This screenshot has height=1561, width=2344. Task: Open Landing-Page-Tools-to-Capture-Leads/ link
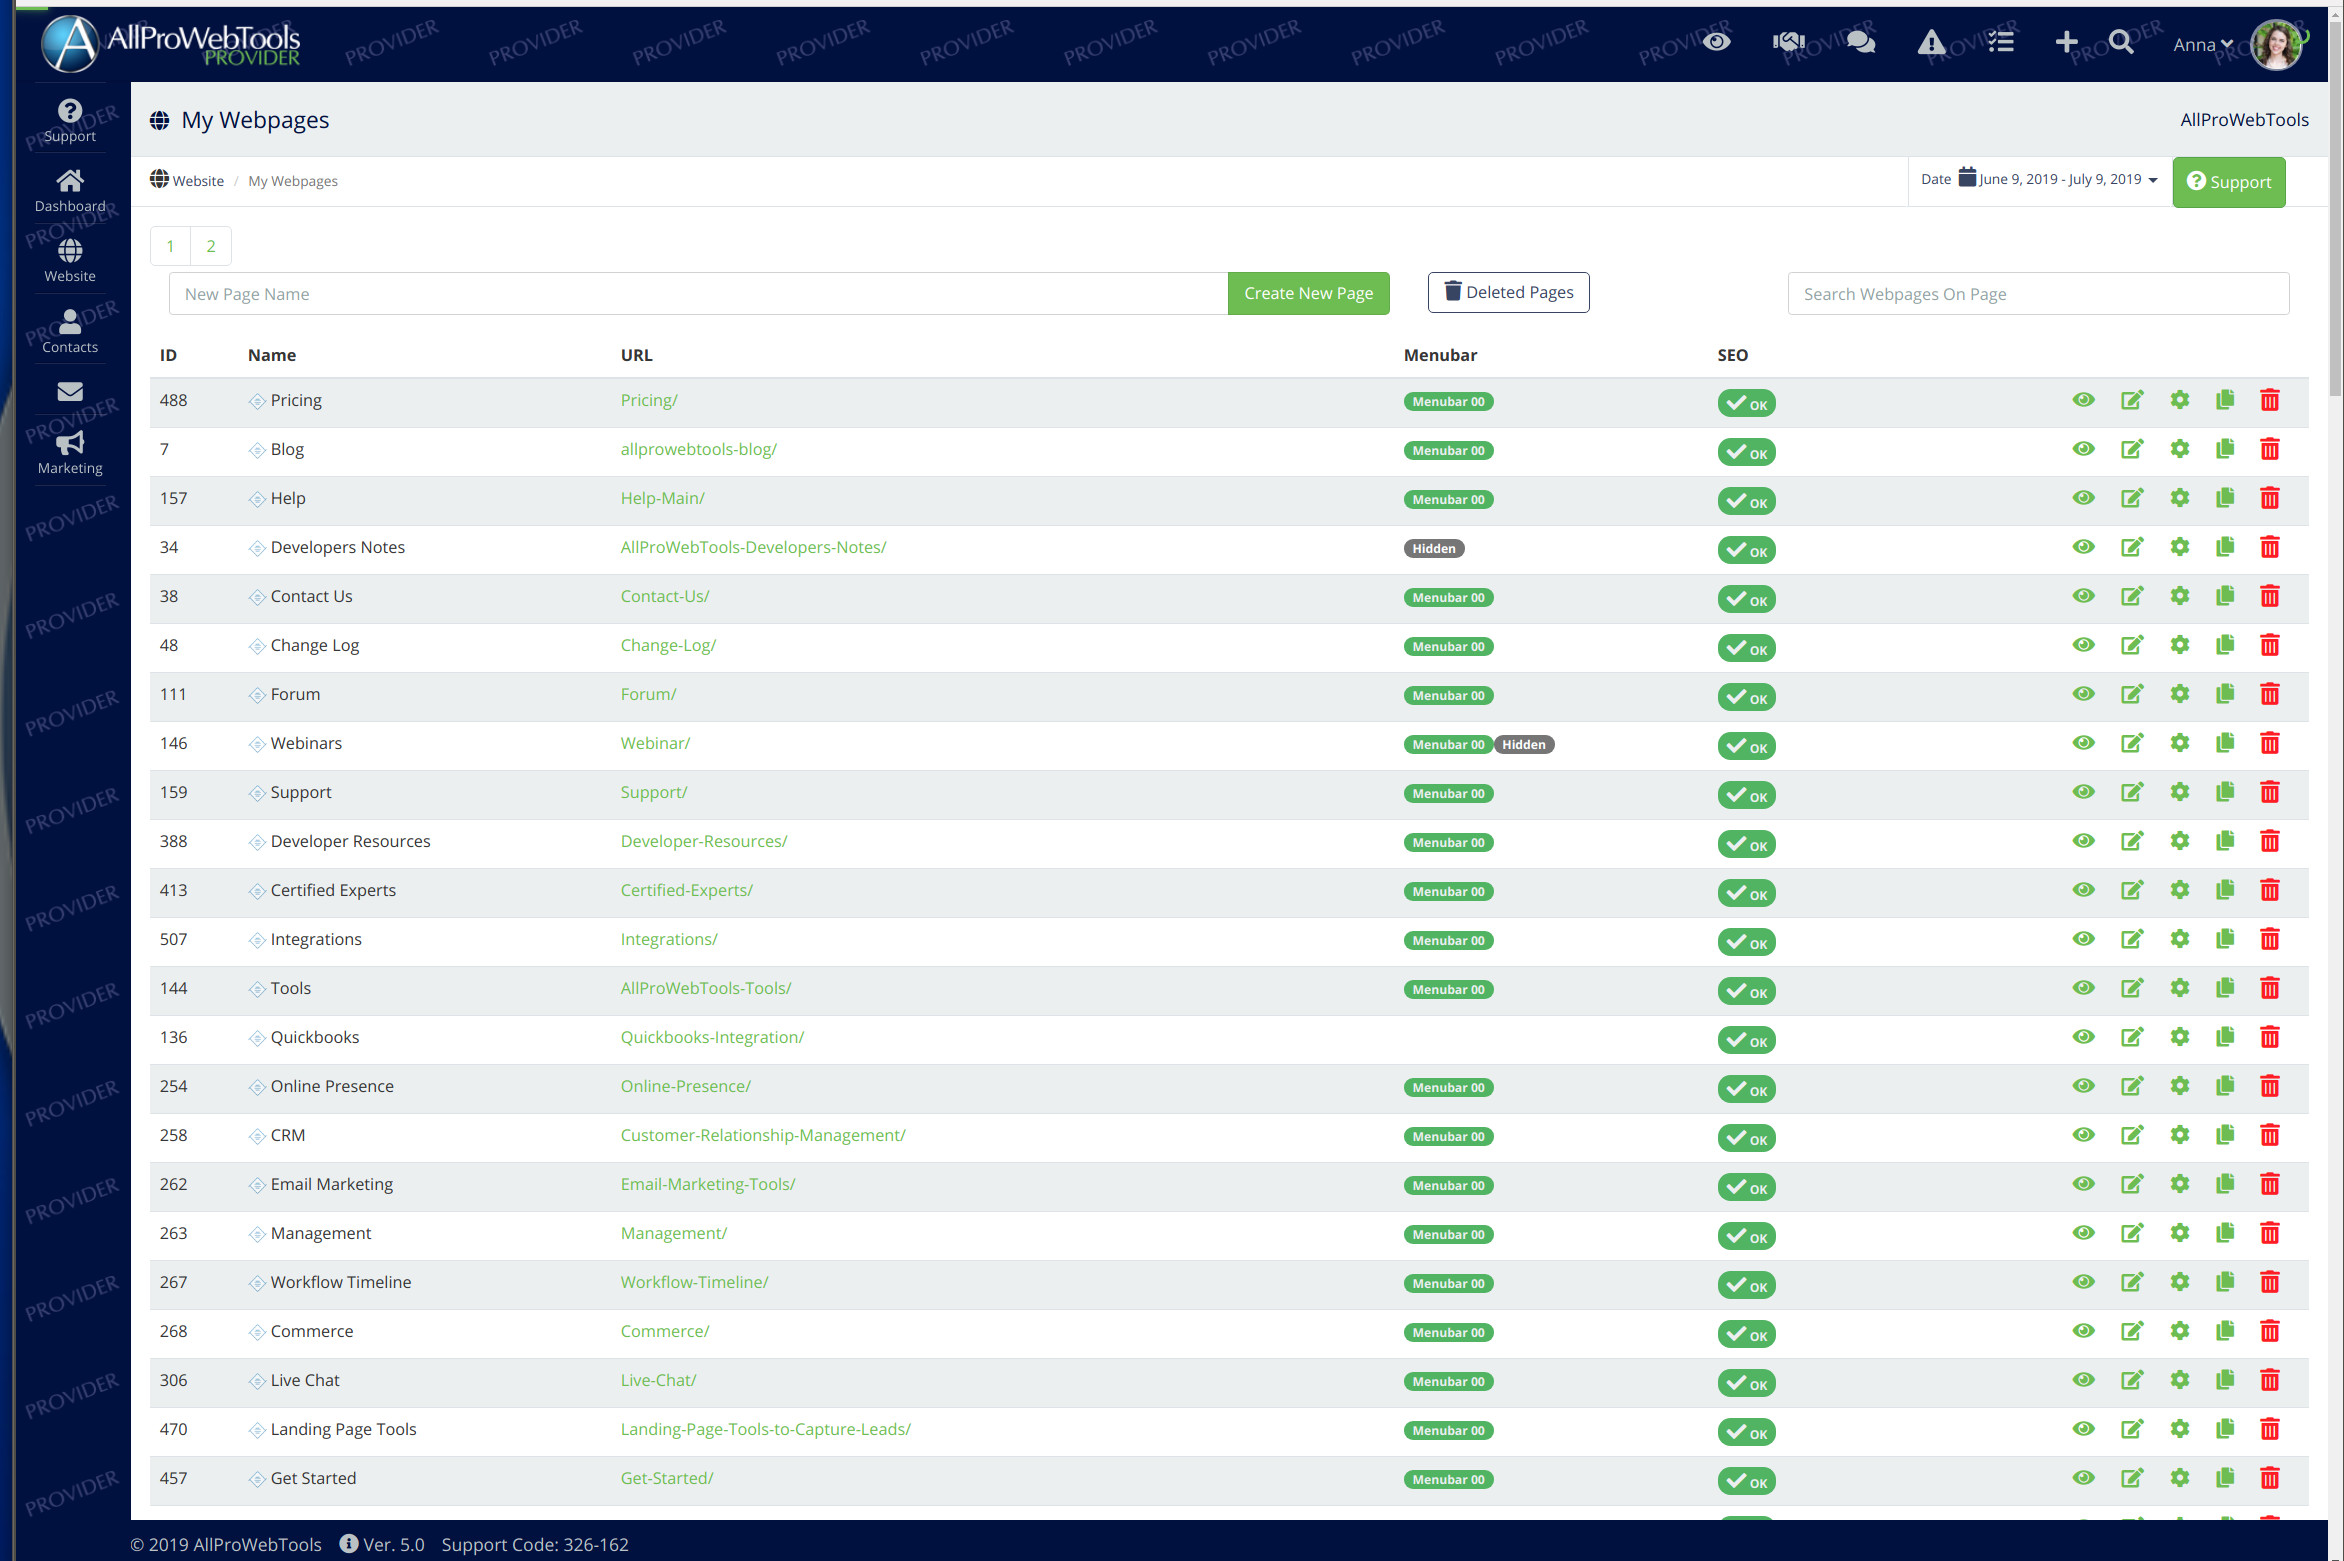pyautogui.click(x=765, y=1429)
